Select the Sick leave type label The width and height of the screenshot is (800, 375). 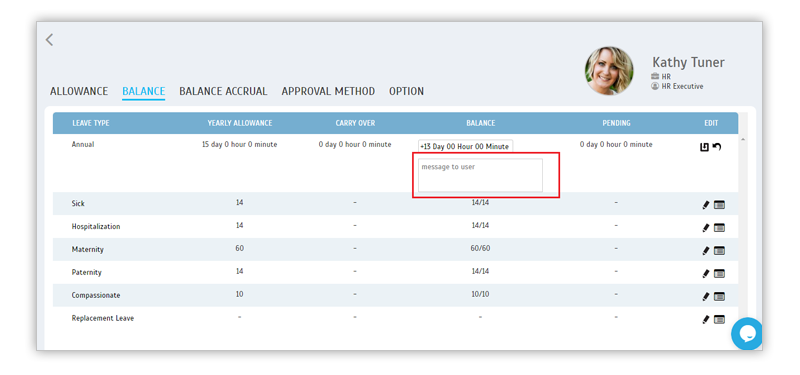coord(78,204)
